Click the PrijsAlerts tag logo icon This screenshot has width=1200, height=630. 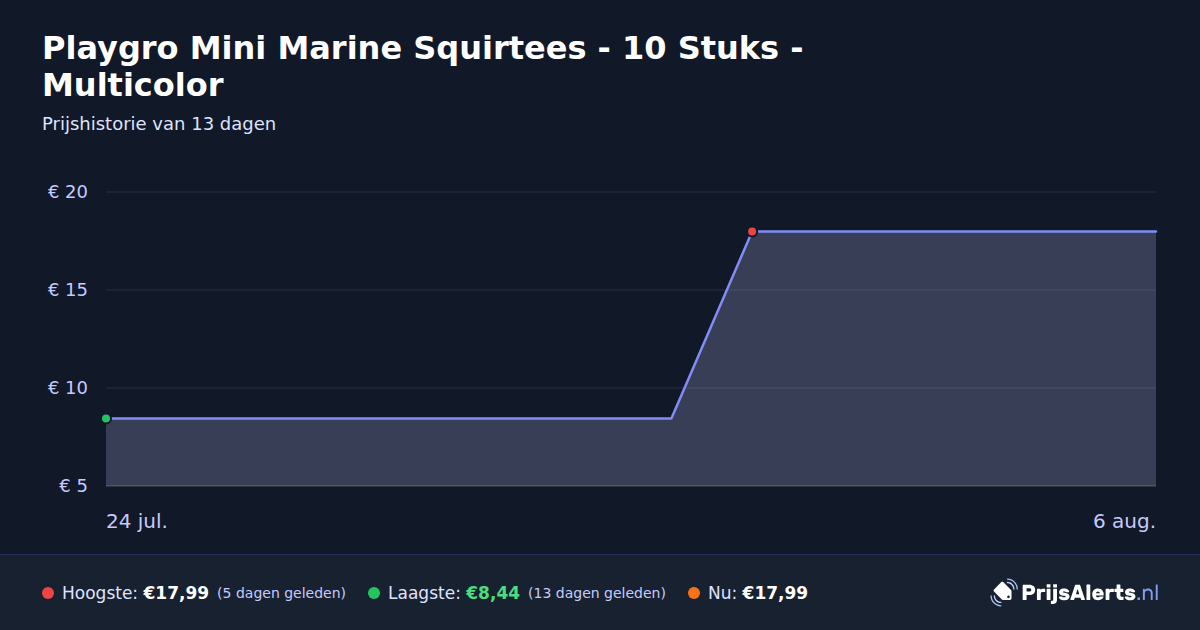coord(1003,592)
